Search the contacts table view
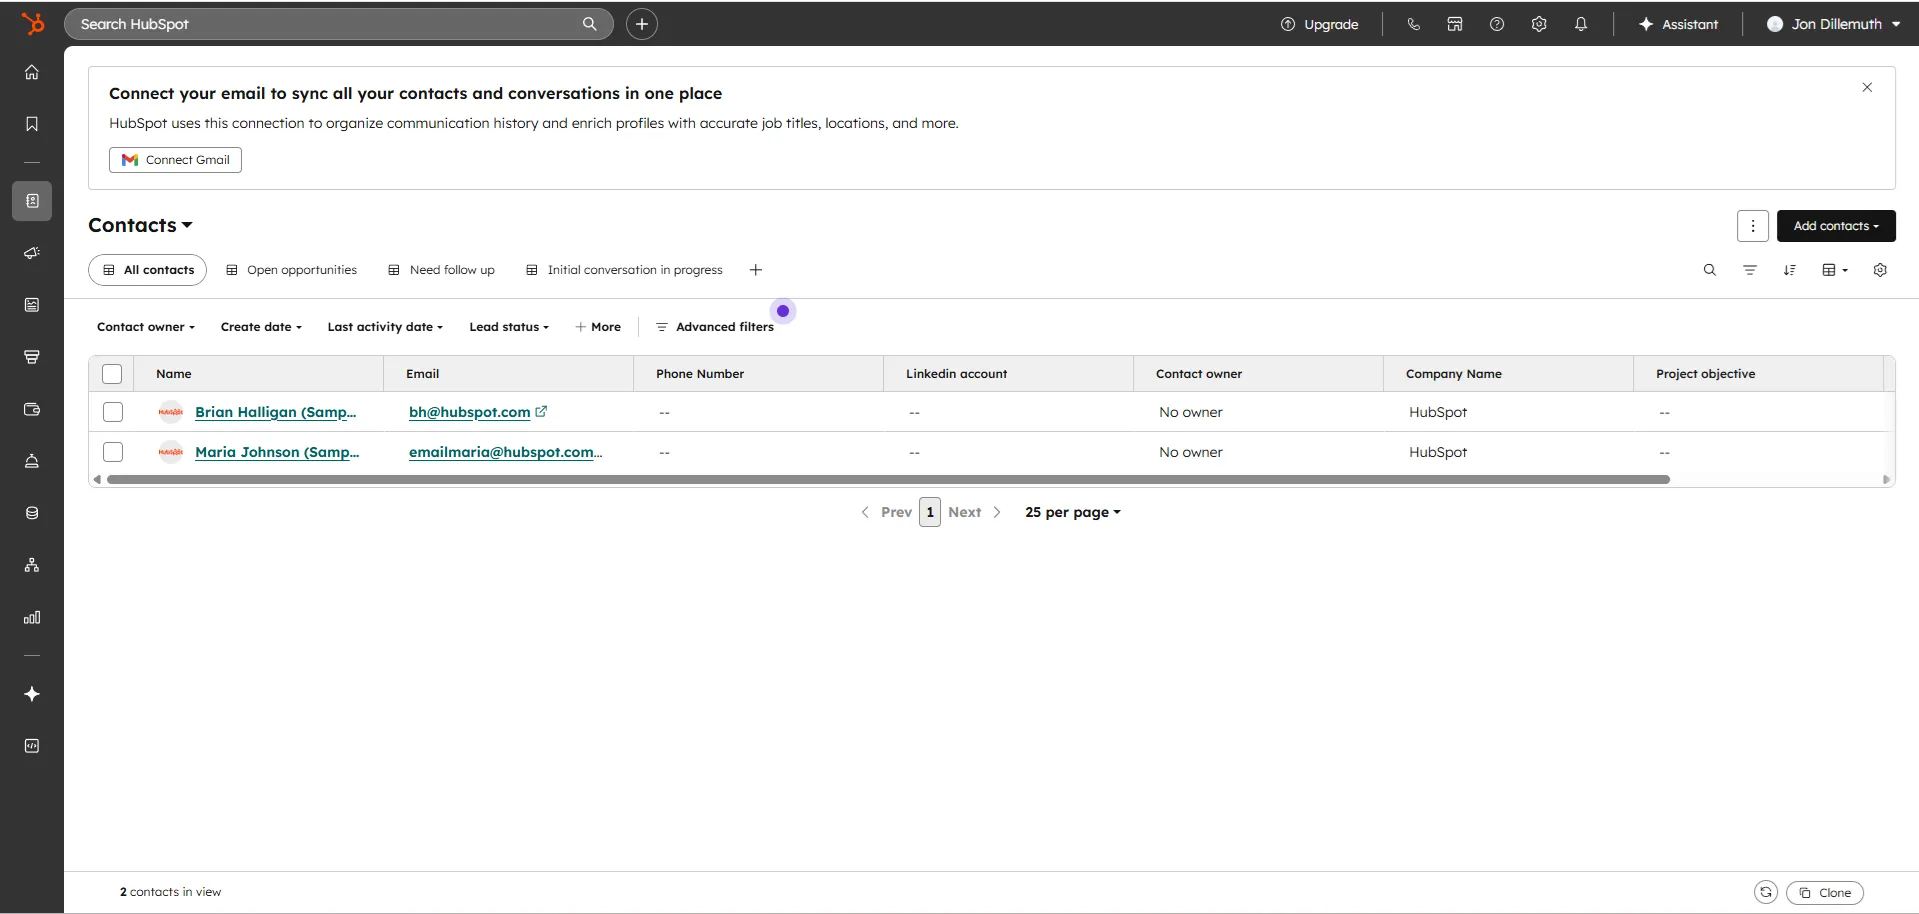 1710,270
